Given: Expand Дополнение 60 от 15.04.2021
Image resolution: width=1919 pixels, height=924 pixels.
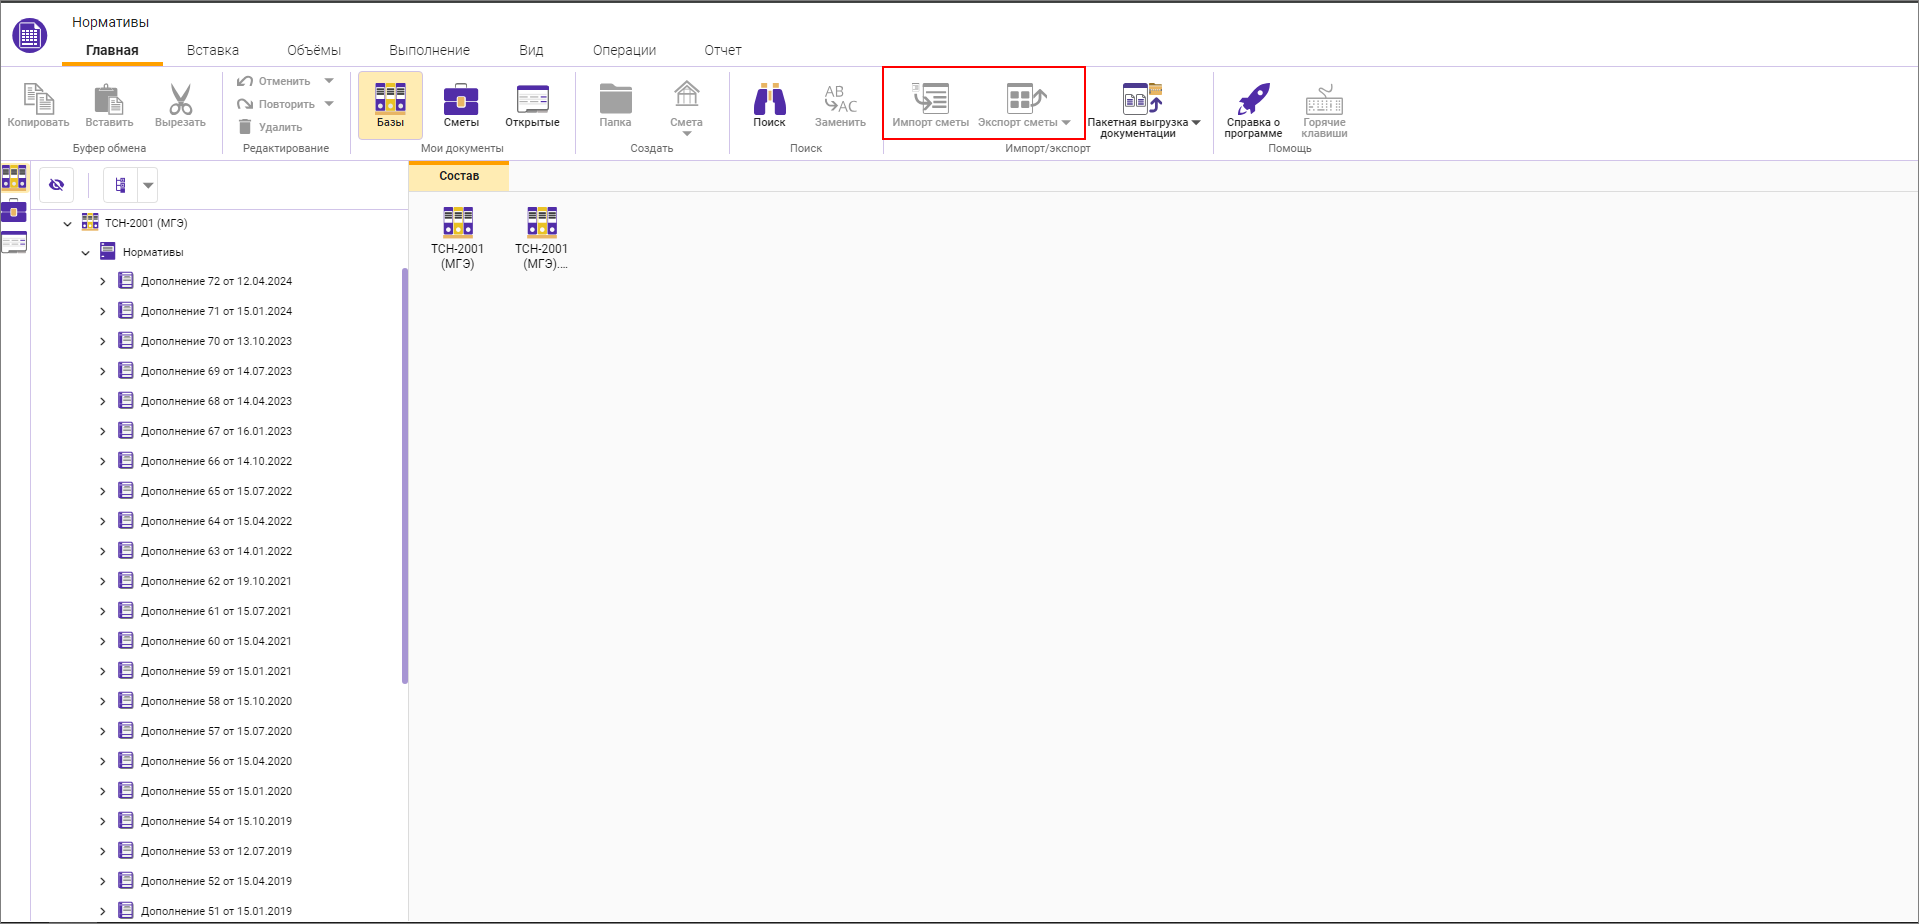Looking at the screenshot, I should (102, 642).
